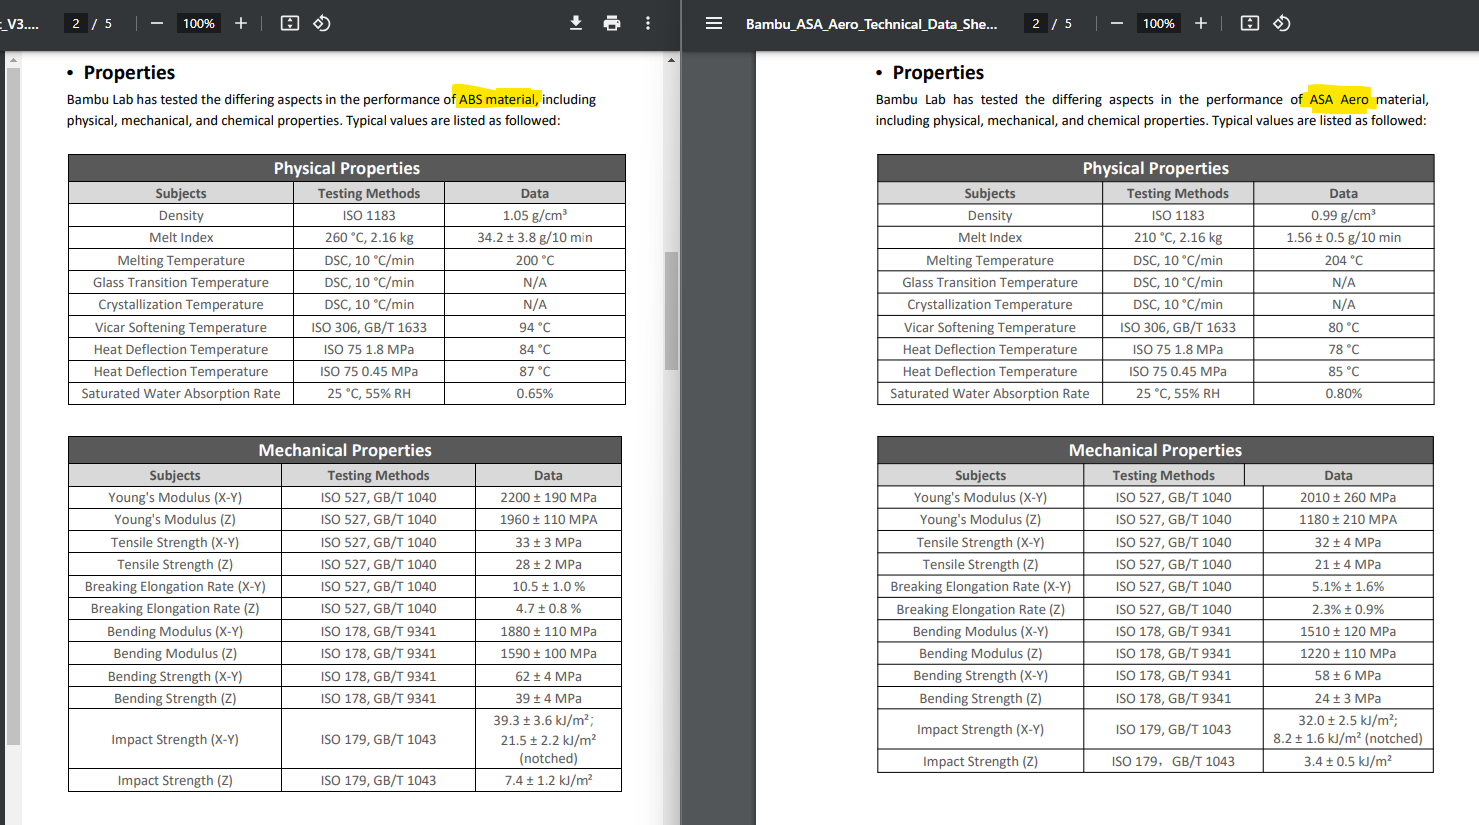Click ABS heat deflection 84 °C value
The height and width of the screenshot is (825, 1479).
pos(535,349)
